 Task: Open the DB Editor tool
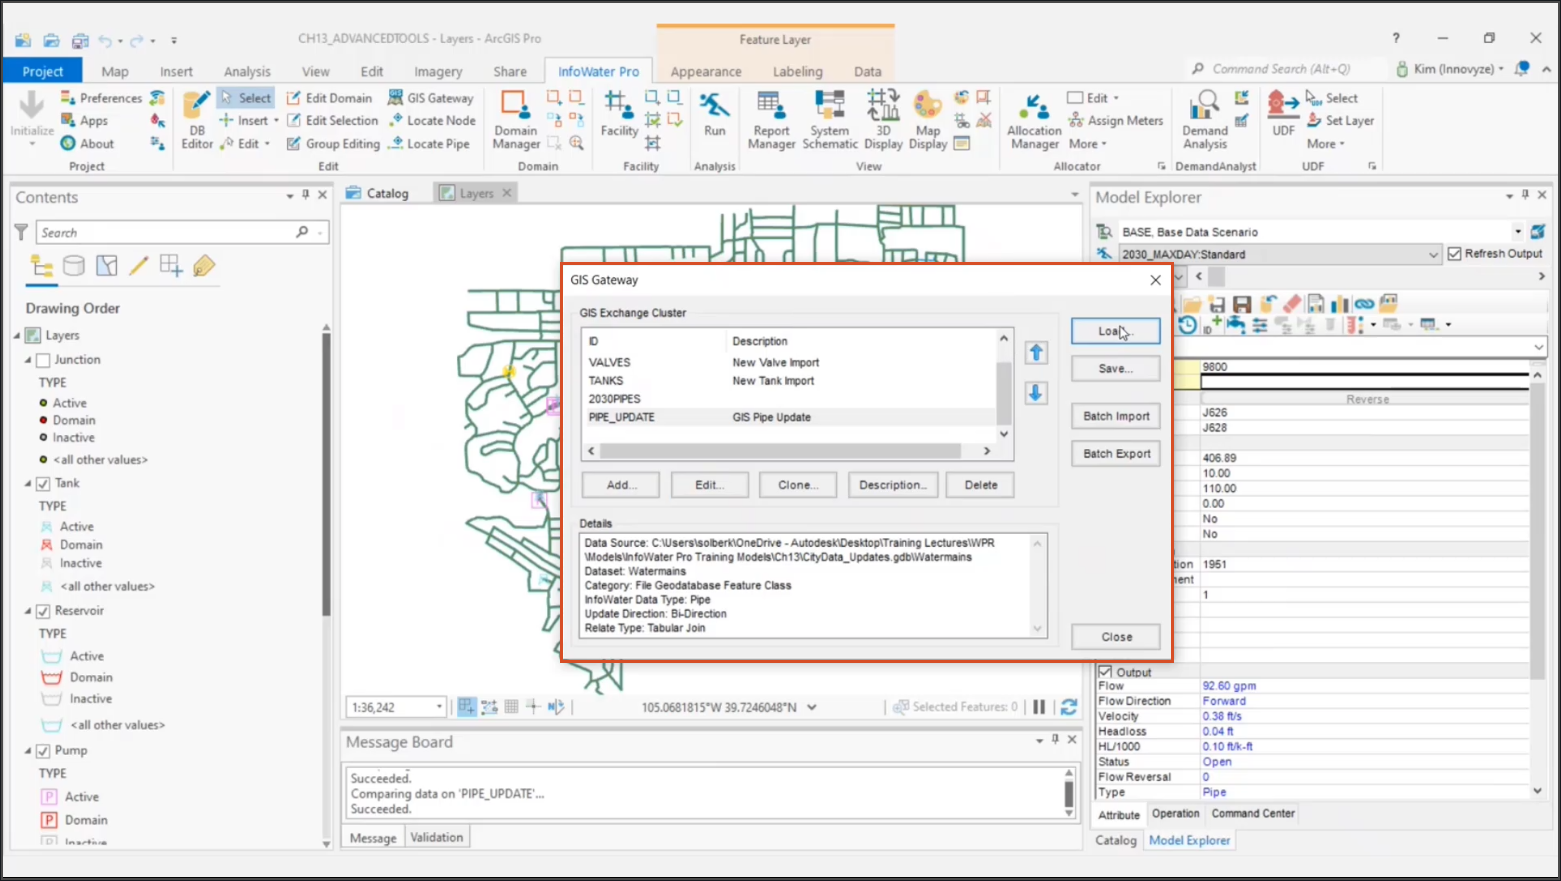tap(197, 120)
